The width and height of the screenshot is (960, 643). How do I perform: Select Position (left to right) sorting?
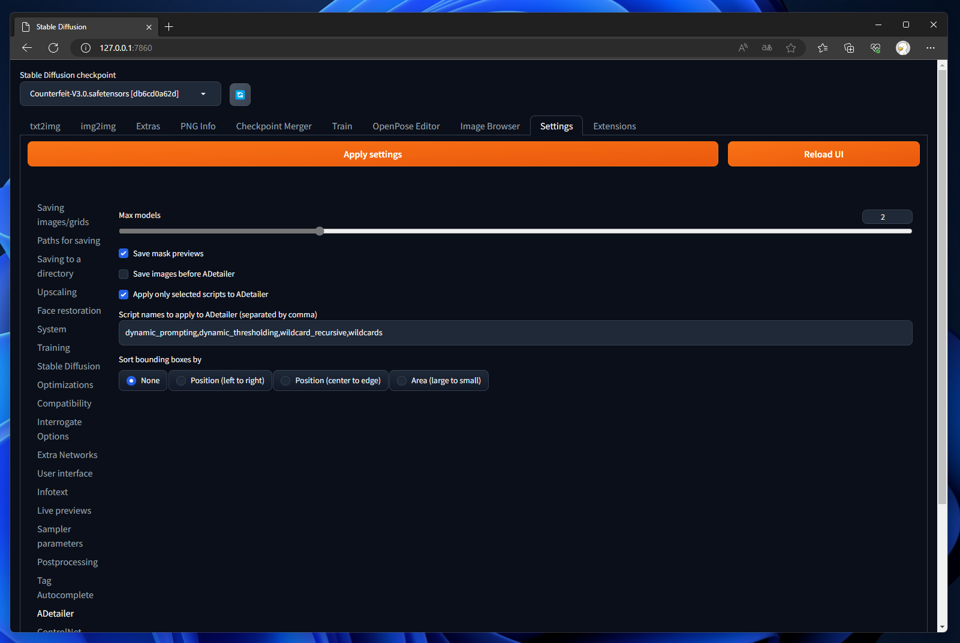pyautogui.click(x=220, y=380)
